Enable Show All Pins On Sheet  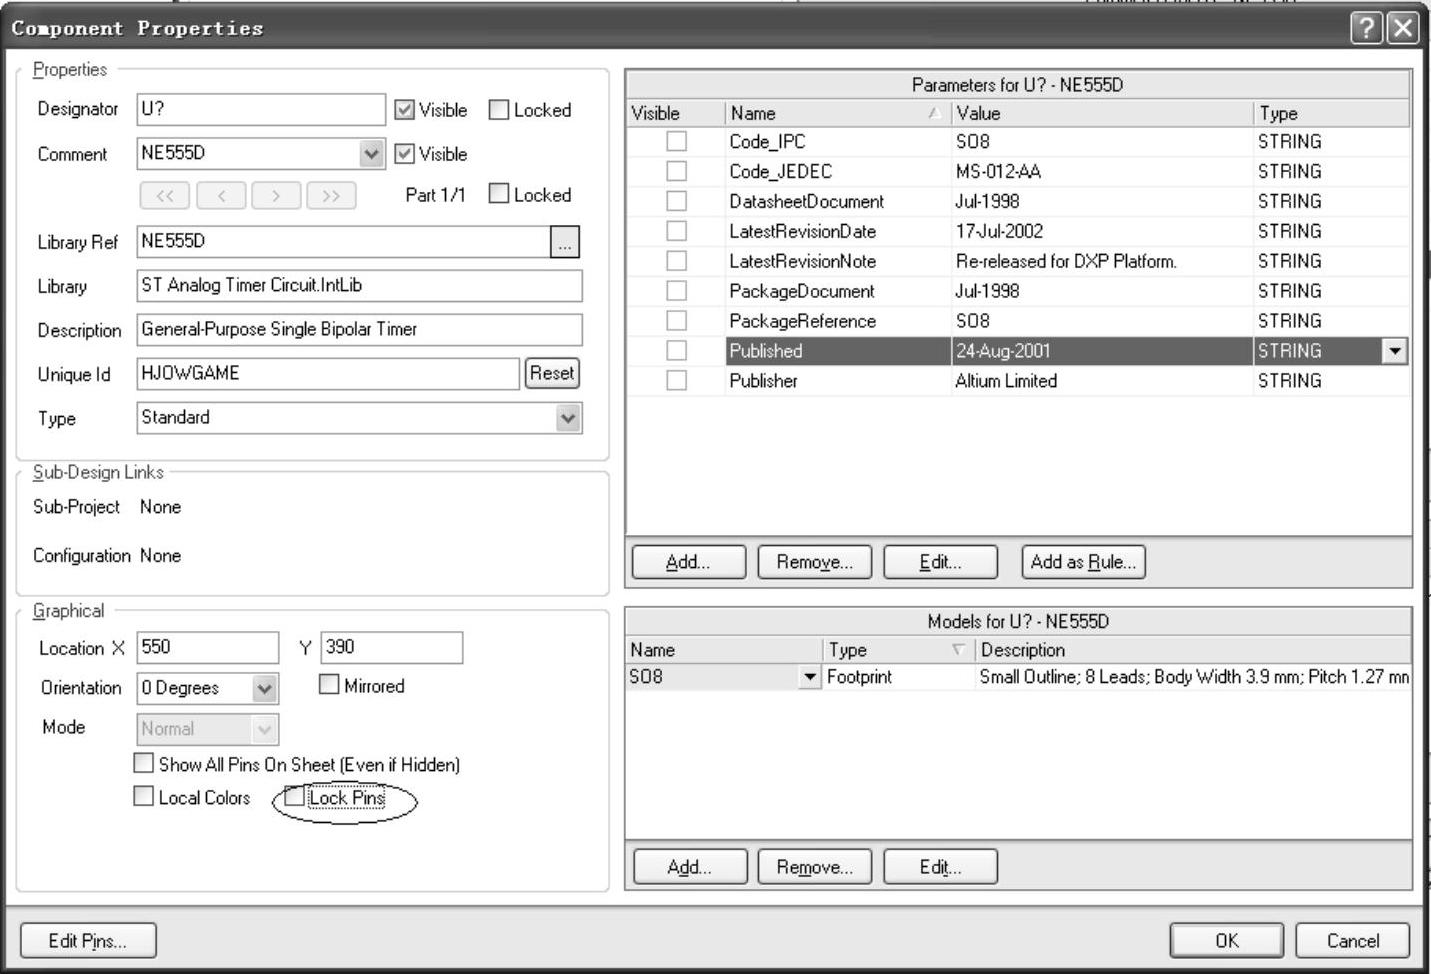(x=144, y=764)
